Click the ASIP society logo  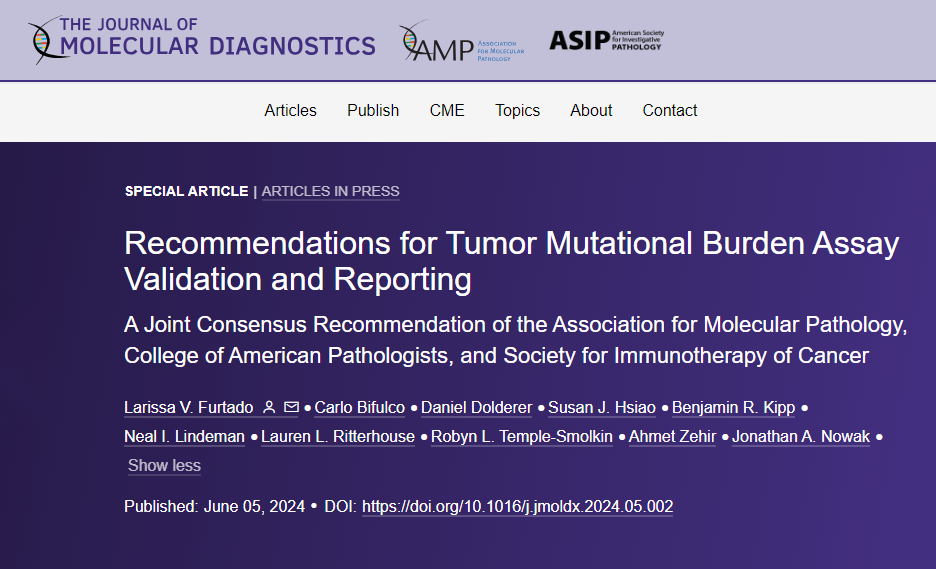click(605, 40)
